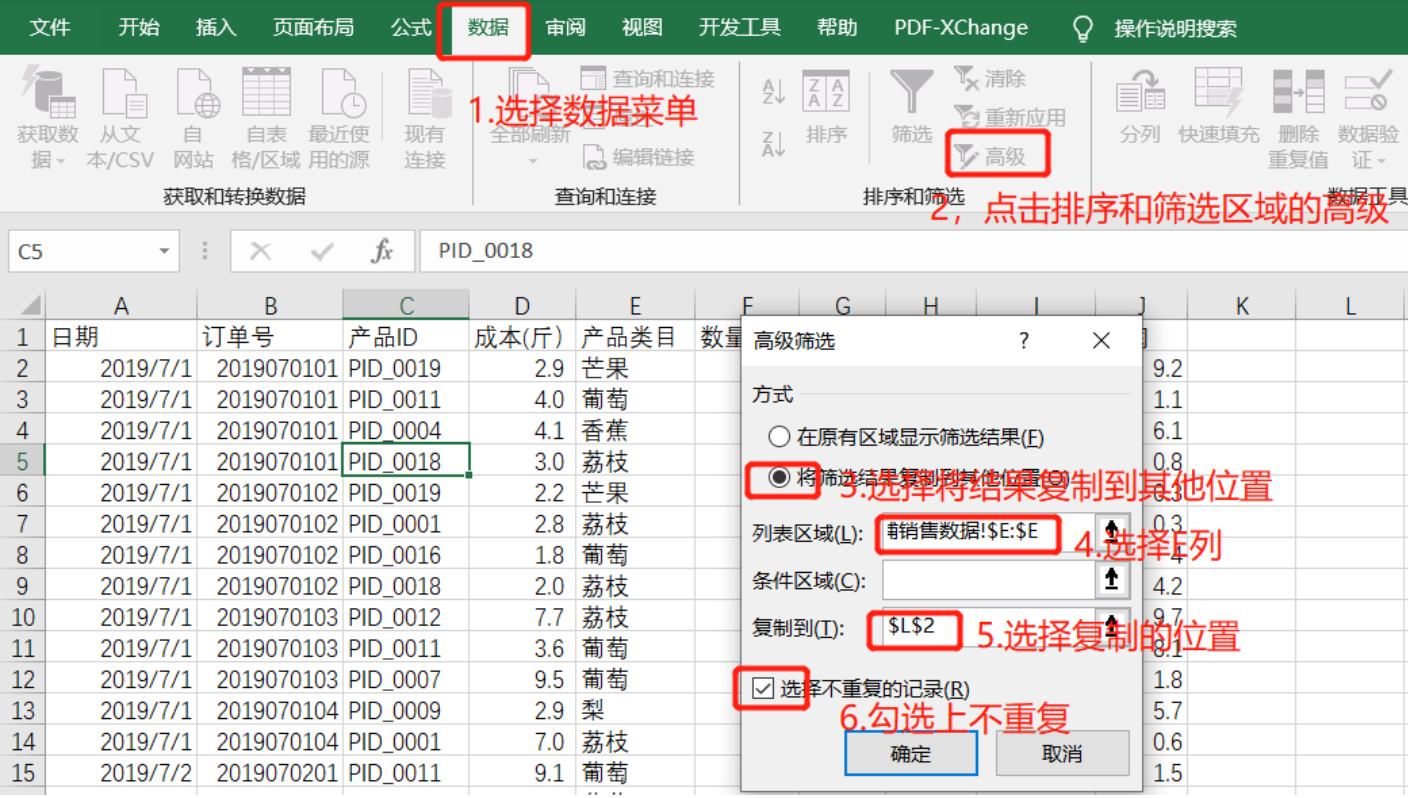The height and width of the screenshot is (798, 1408).
Task: Click the formula bar cancel X icon
Action: 260,251
